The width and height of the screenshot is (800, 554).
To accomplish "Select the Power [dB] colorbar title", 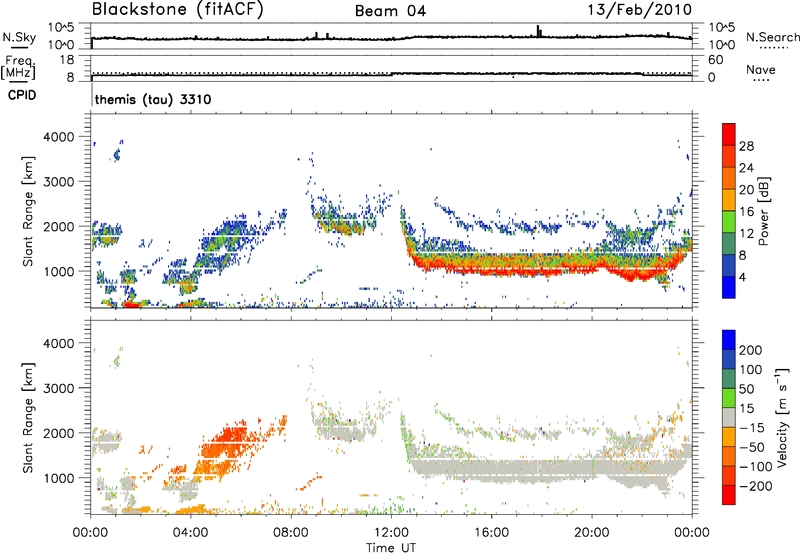I will coord(763,211).
